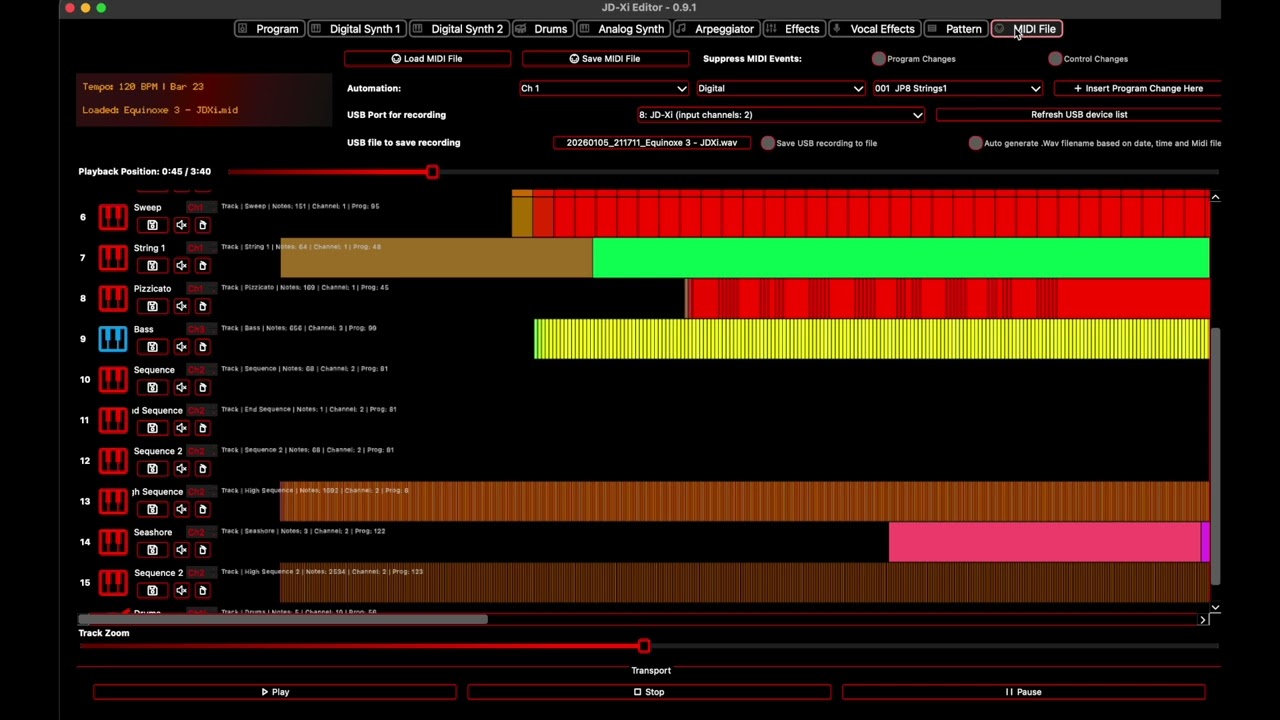Image resolution: width=1280 pixels, height=720 pixels.
Task: Click the save icon on track 11 End Sequence
Action: click(152, 428)
